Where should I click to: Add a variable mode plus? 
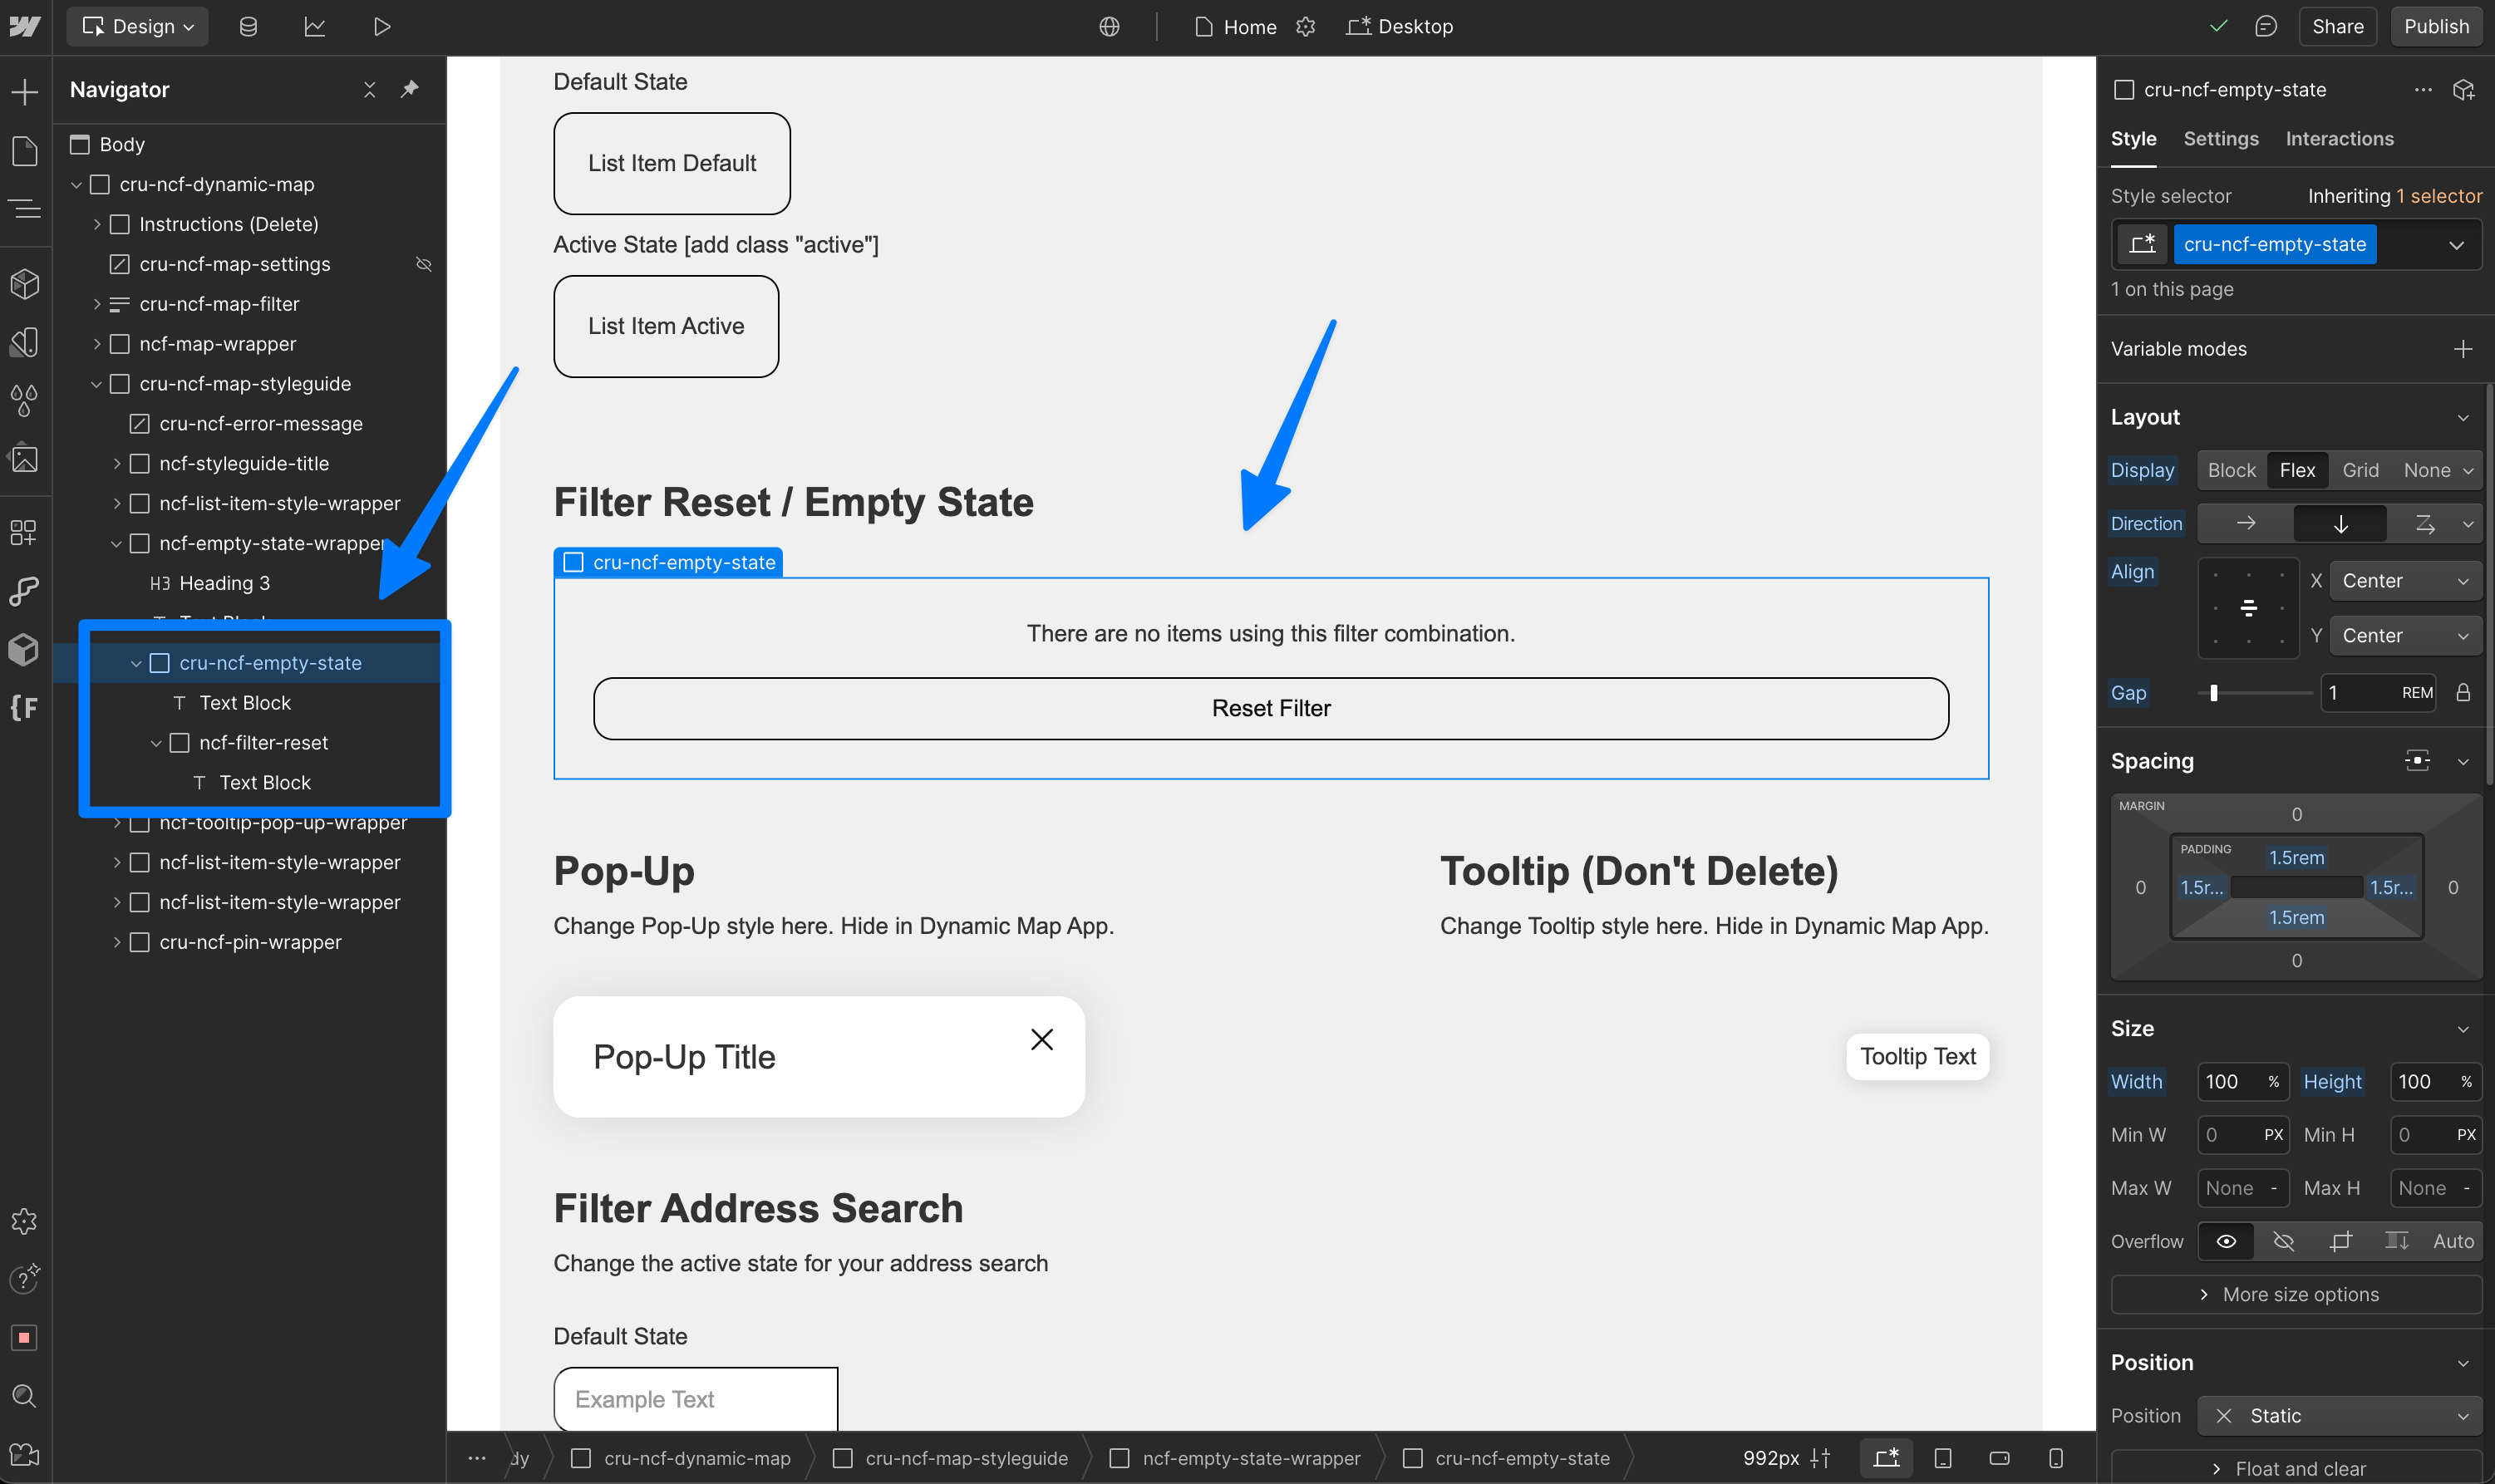pyautogui.click(x=2463, y=349)
